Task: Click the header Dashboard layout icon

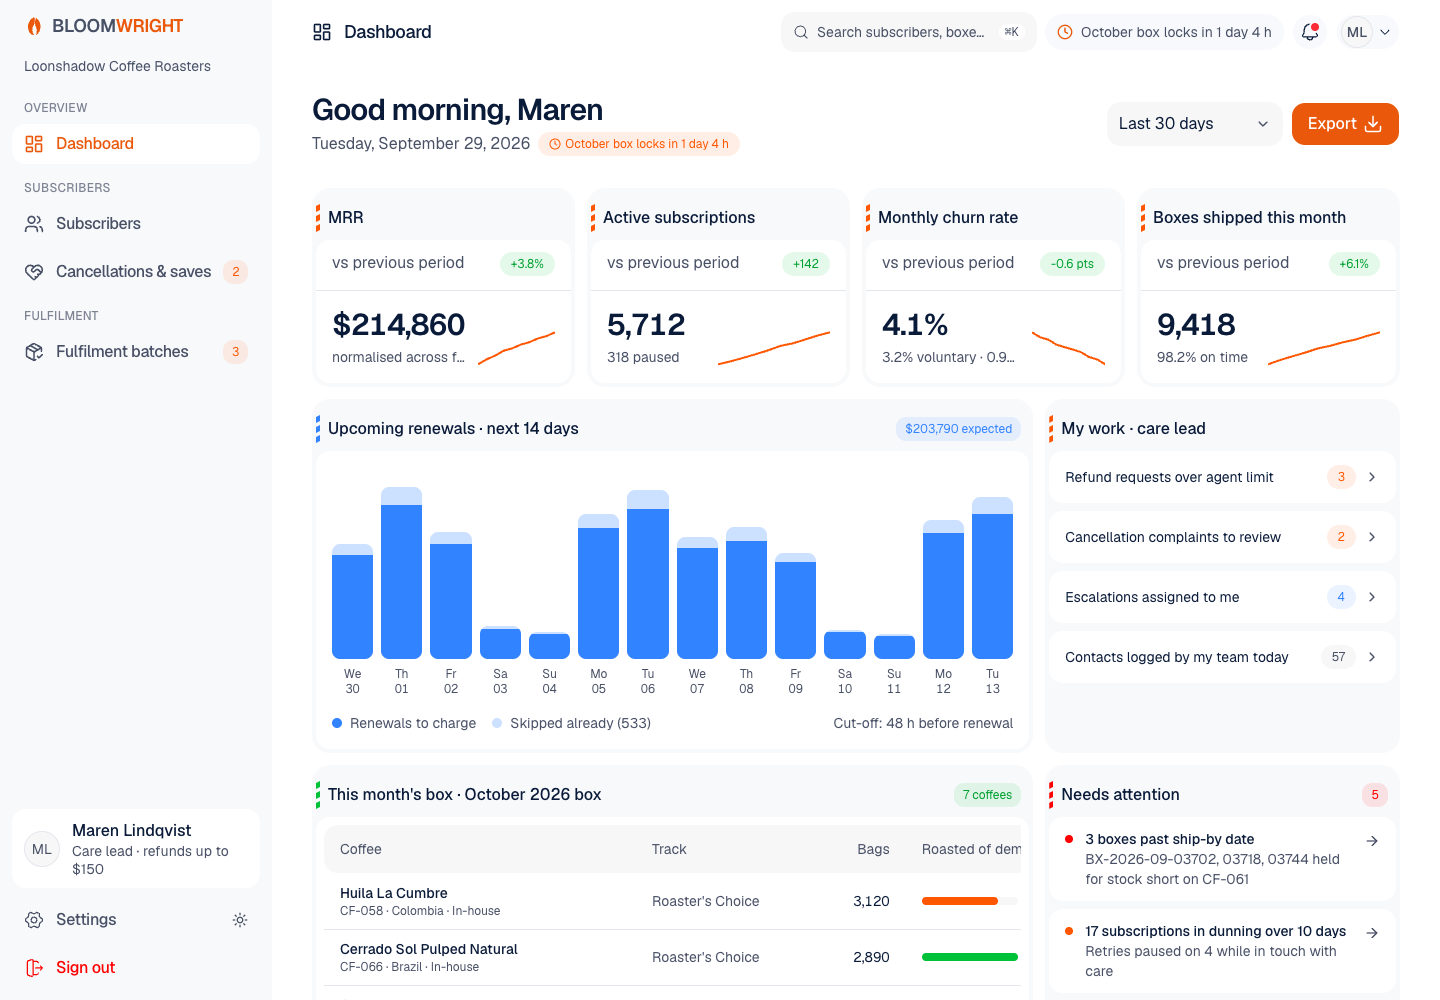Action: point(322,32)
